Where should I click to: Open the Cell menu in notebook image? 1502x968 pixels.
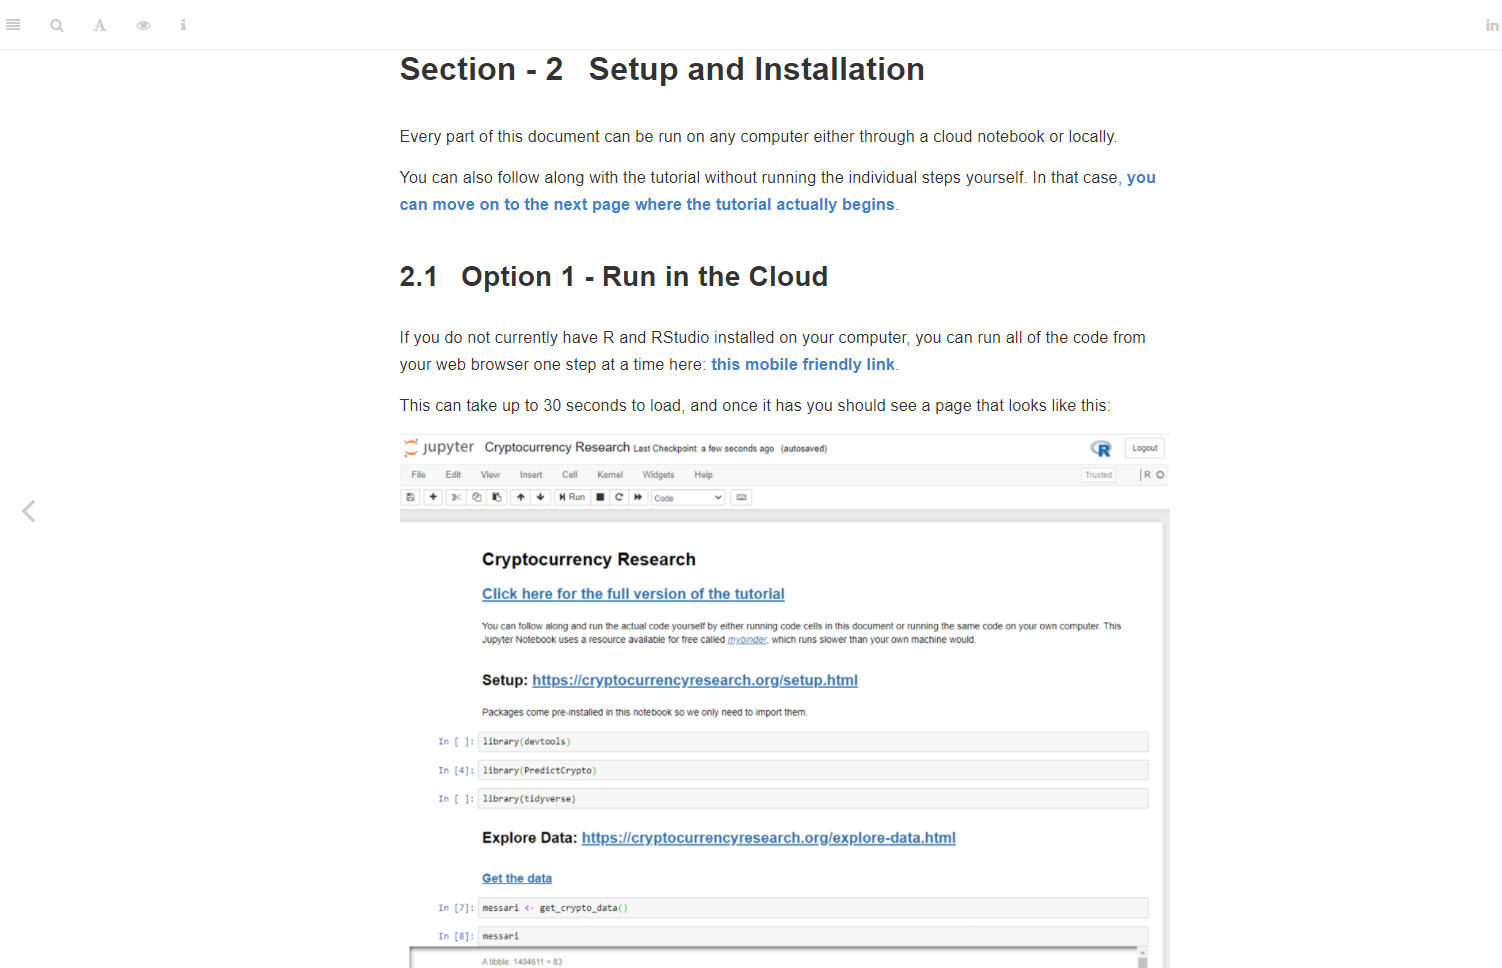pyautogui.click(x=570, y=475)
